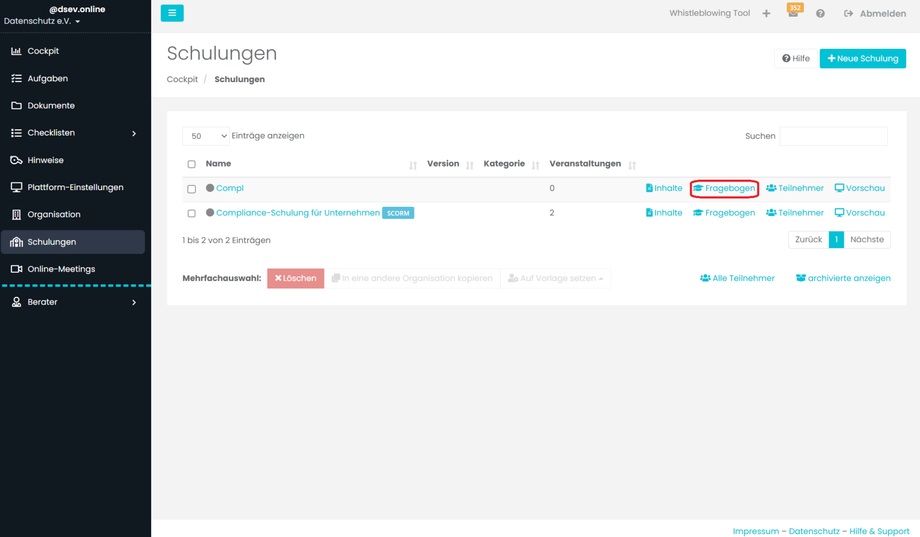
Task: Click the Cockpit breadcrumb link
Action: [x=182, y=79]
